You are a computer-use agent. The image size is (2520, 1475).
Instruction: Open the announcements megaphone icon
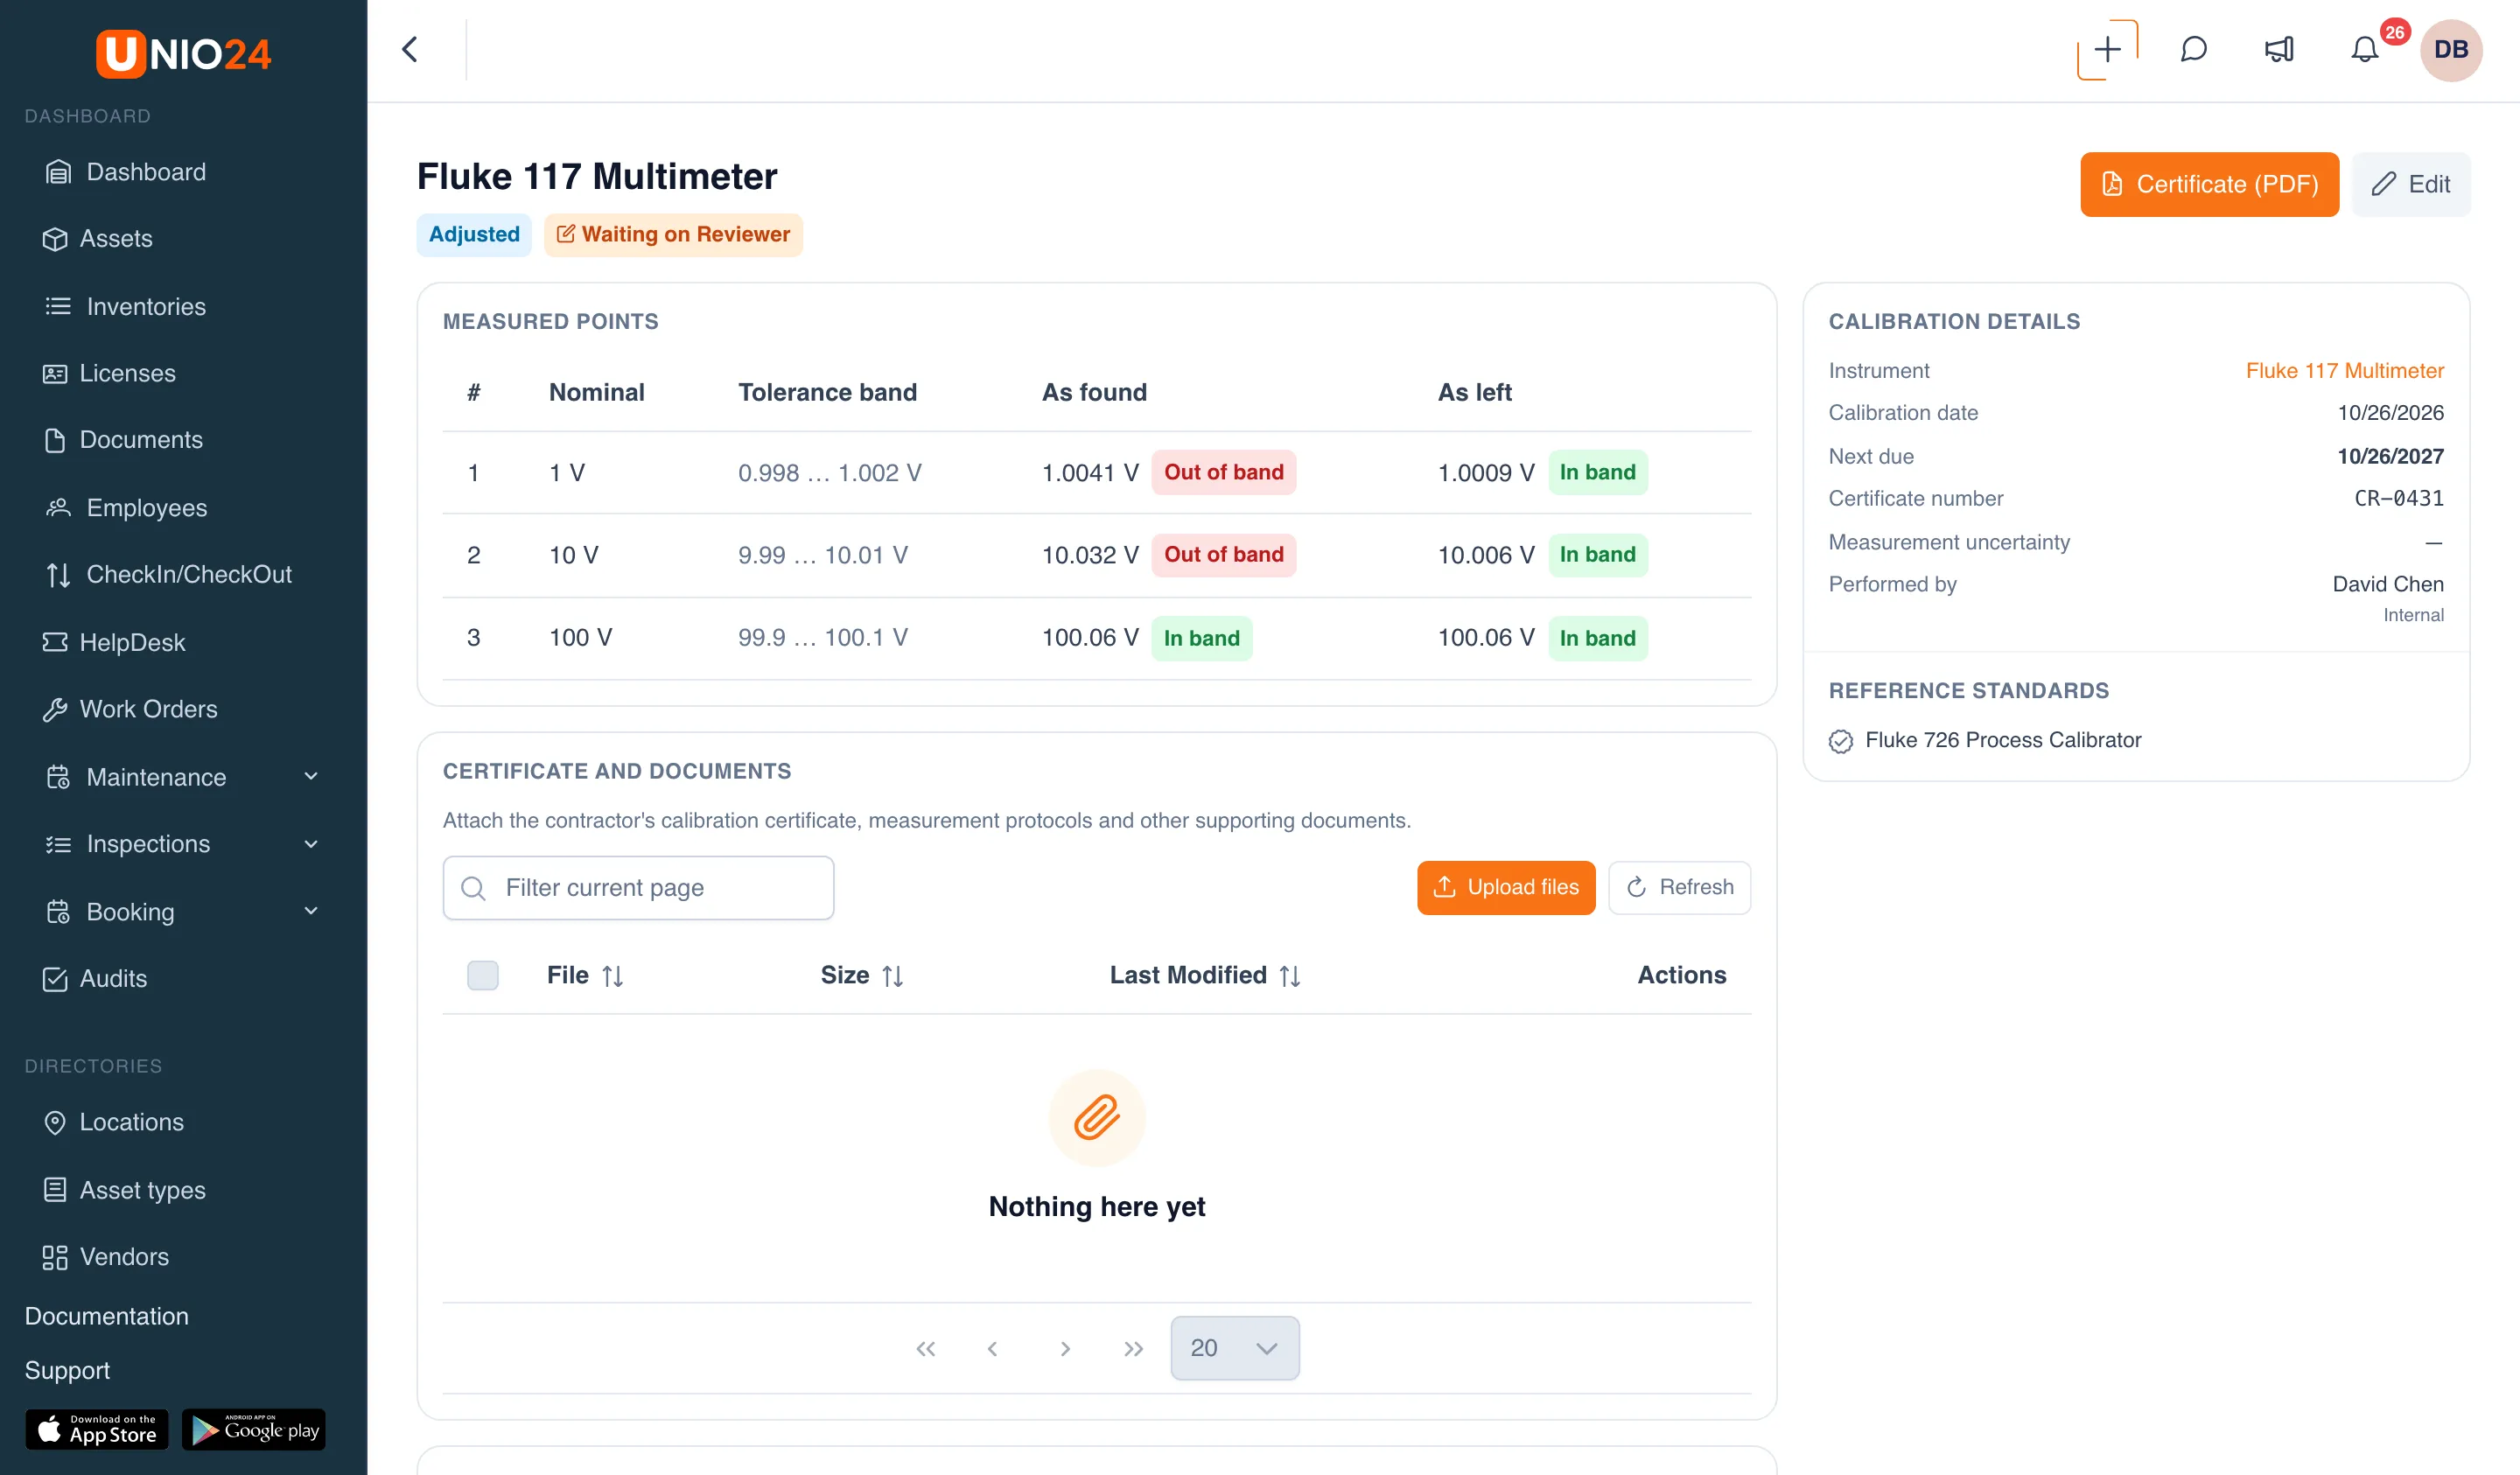(2279, 49)
